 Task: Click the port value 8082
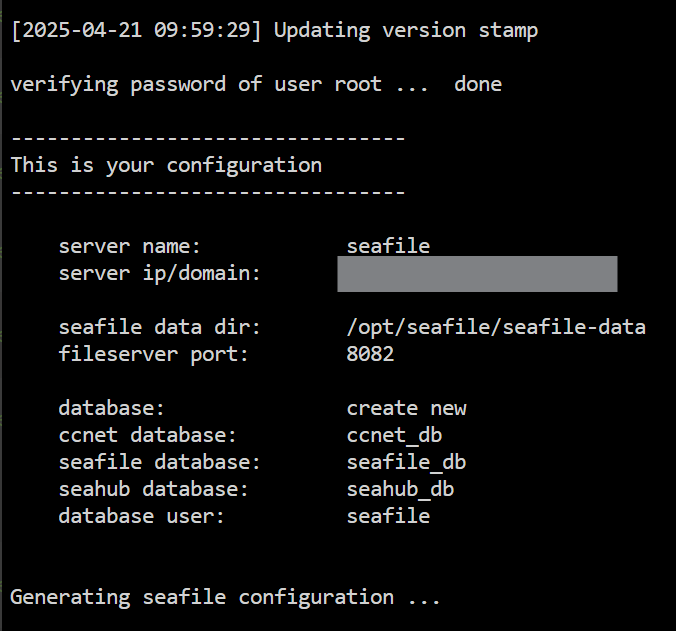coord(370,354)
